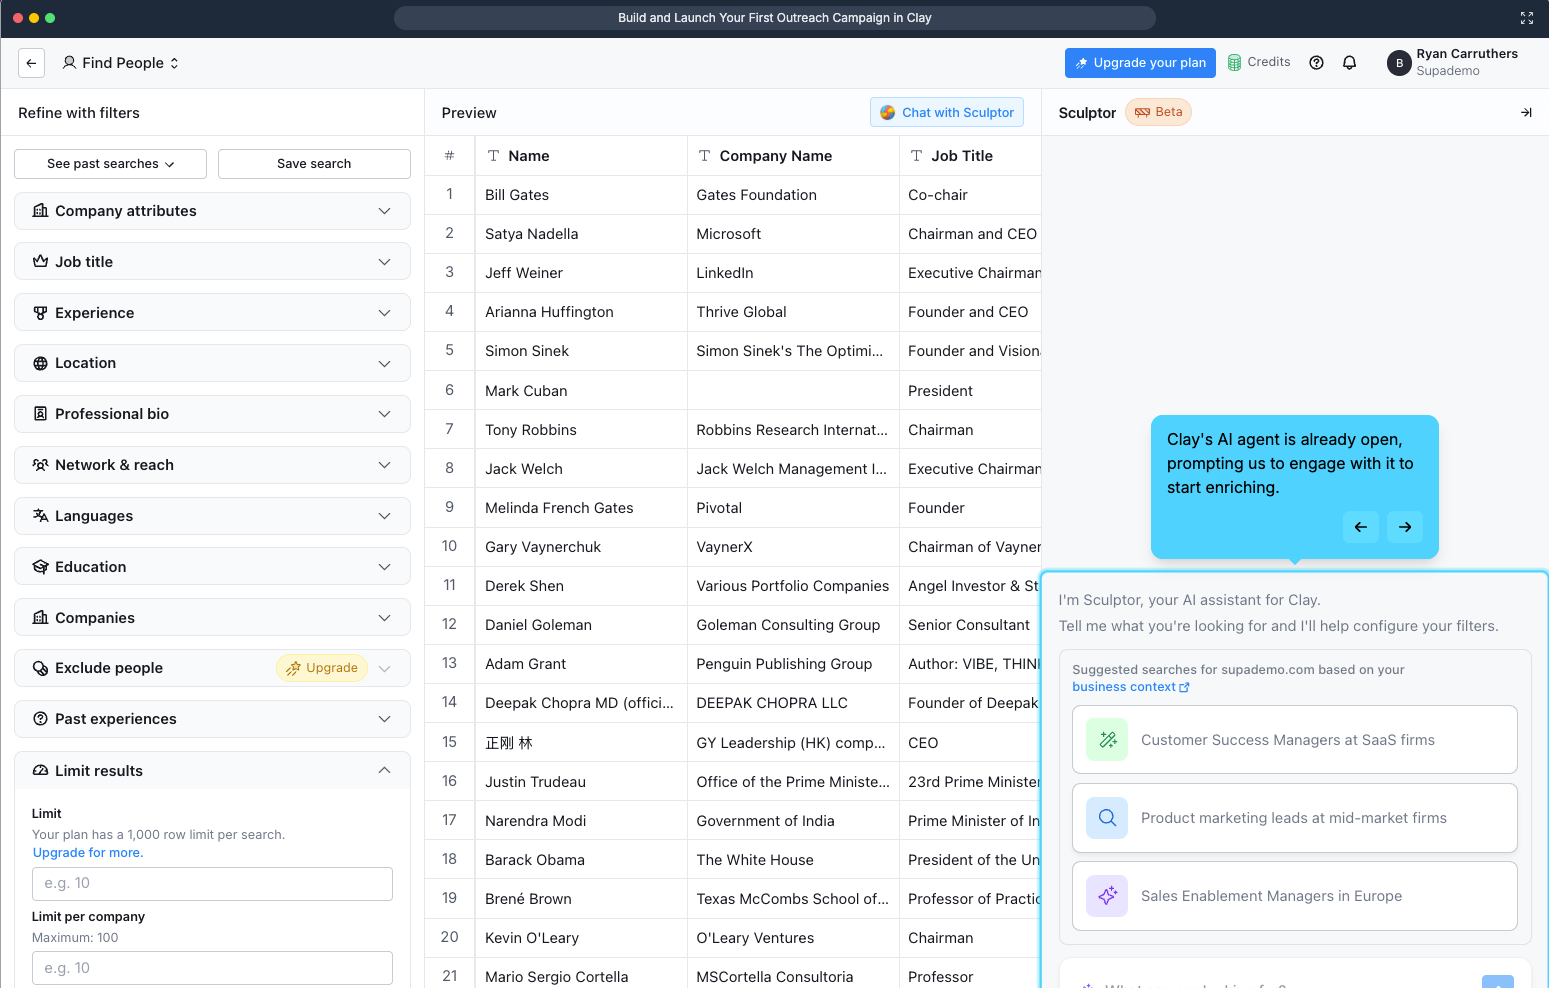The height and width of the screenshot is (988, 1549).
Task: Click the Companies building icon
Action: click(40, 618)
